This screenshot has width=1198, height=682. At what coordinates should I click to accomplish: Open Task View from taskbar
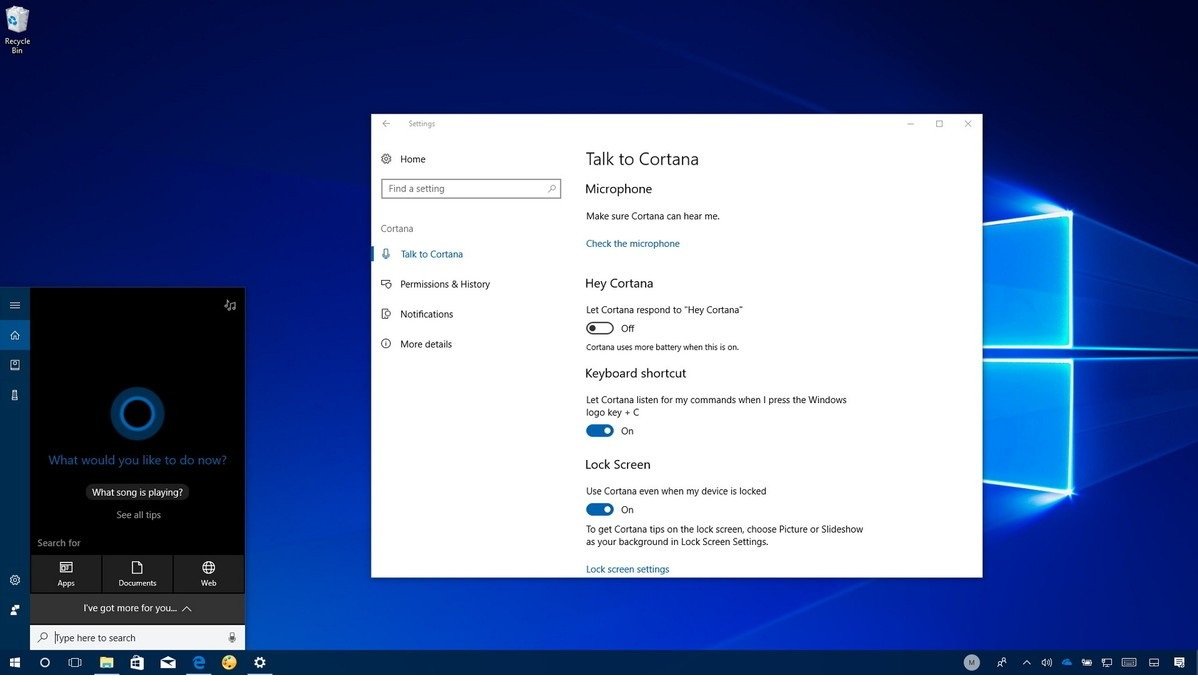point(75,662)
